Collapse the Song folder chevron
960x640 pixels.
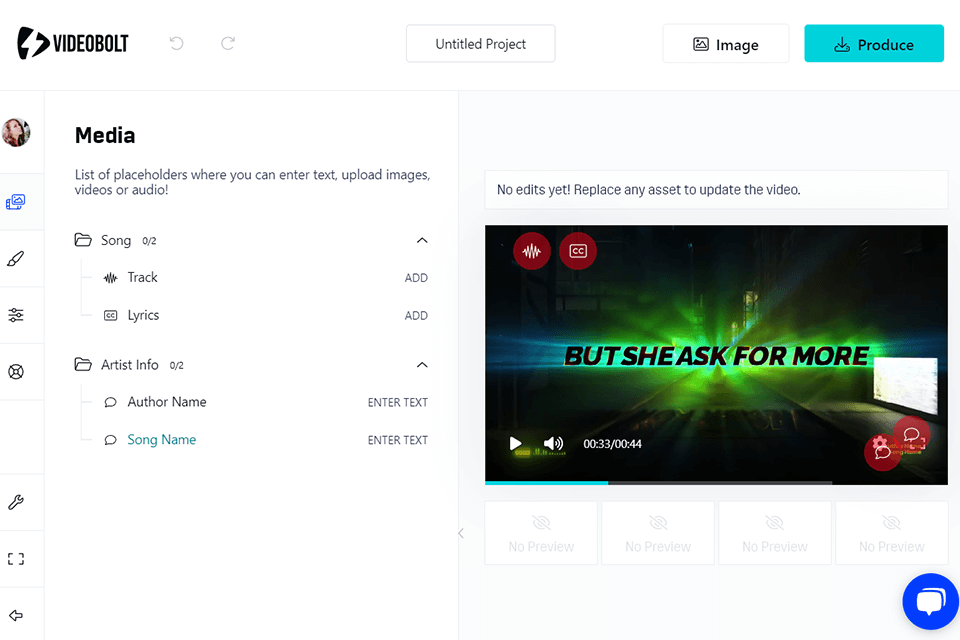[422, 240]
